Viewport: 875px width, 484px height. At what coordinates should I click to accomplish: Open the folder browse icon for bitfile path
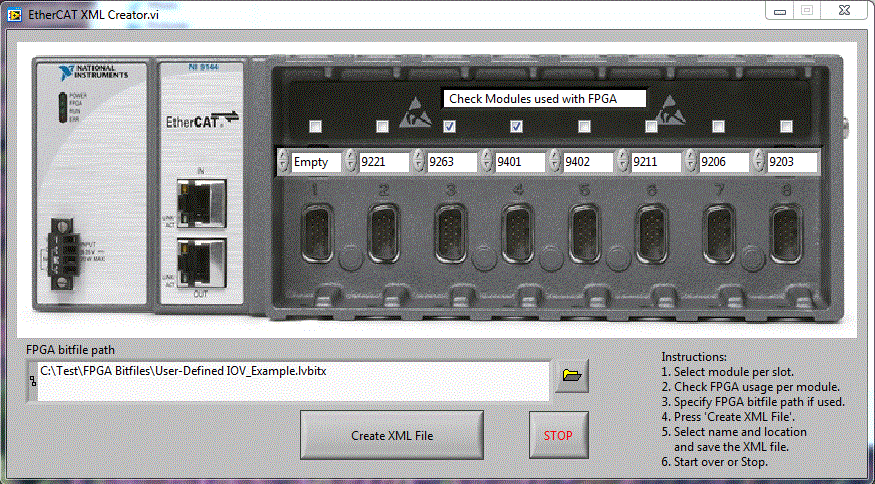click(x=572, y=376)
